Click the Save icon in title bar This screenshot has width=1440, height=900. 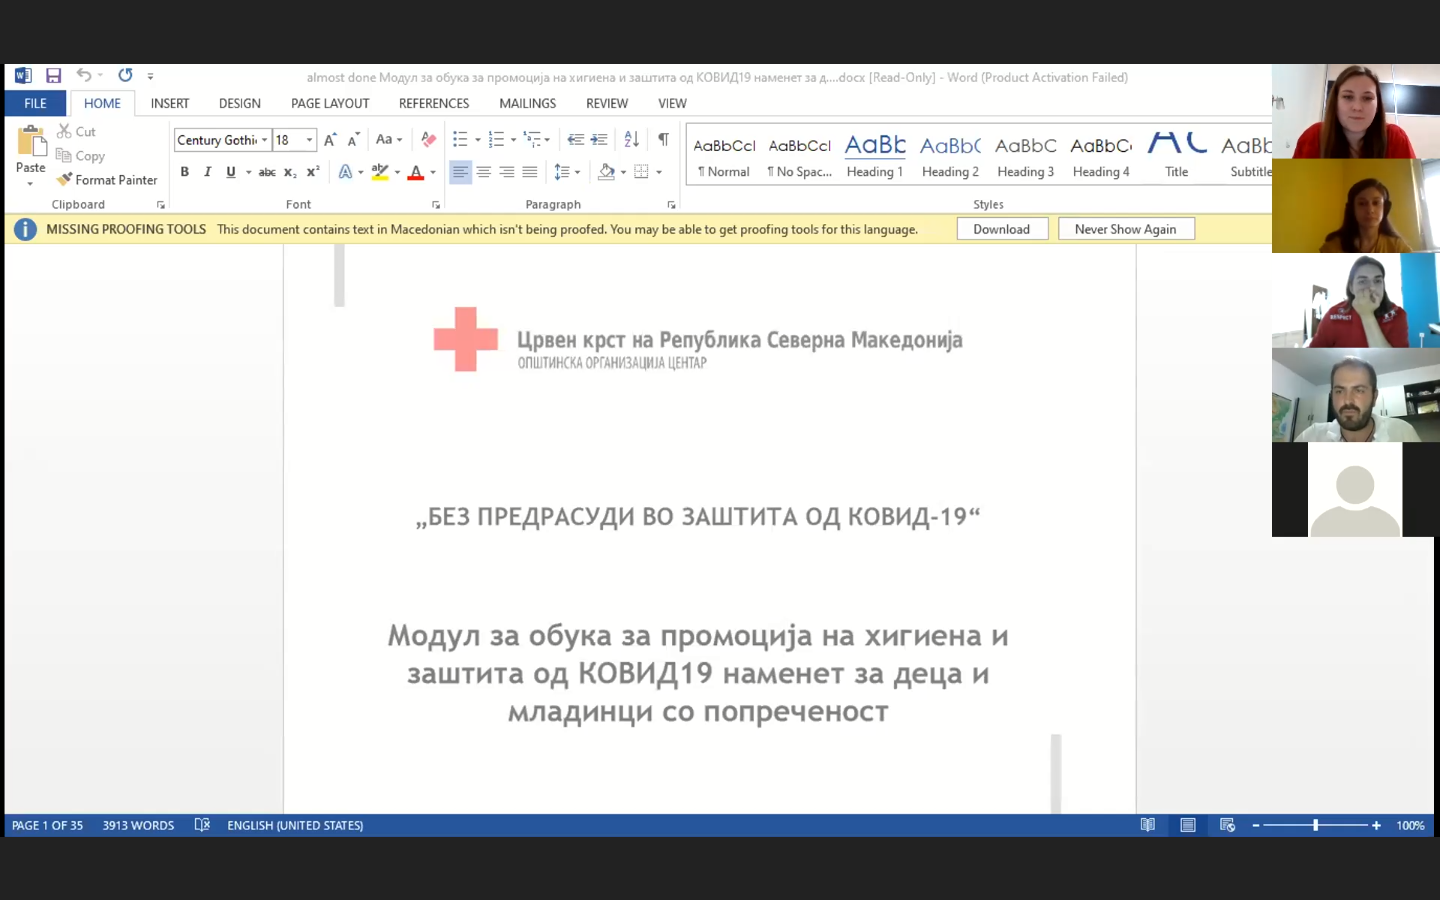(54, 76)
